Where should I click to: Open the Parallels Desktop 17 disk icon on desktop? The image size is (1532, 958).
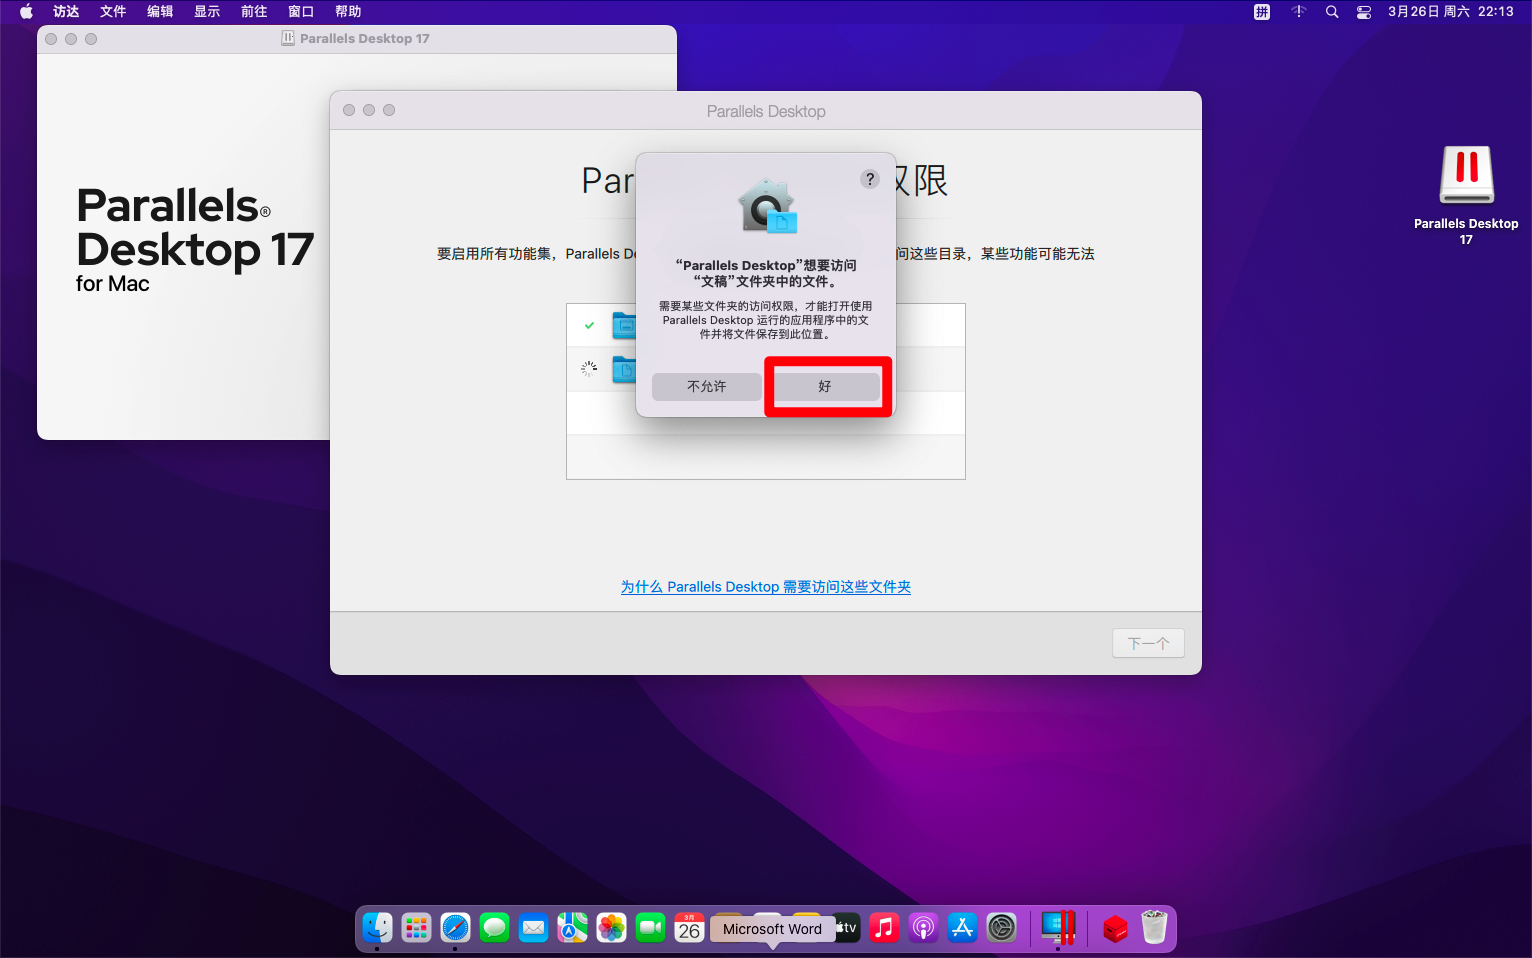(1466, 177)
